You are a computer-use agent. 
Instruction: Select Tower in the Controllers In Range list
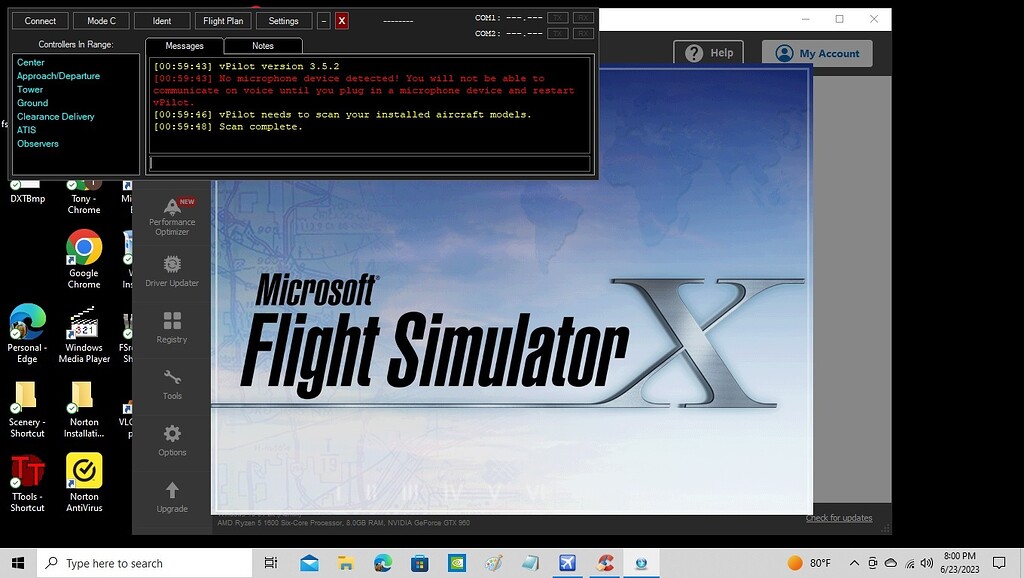30,89
